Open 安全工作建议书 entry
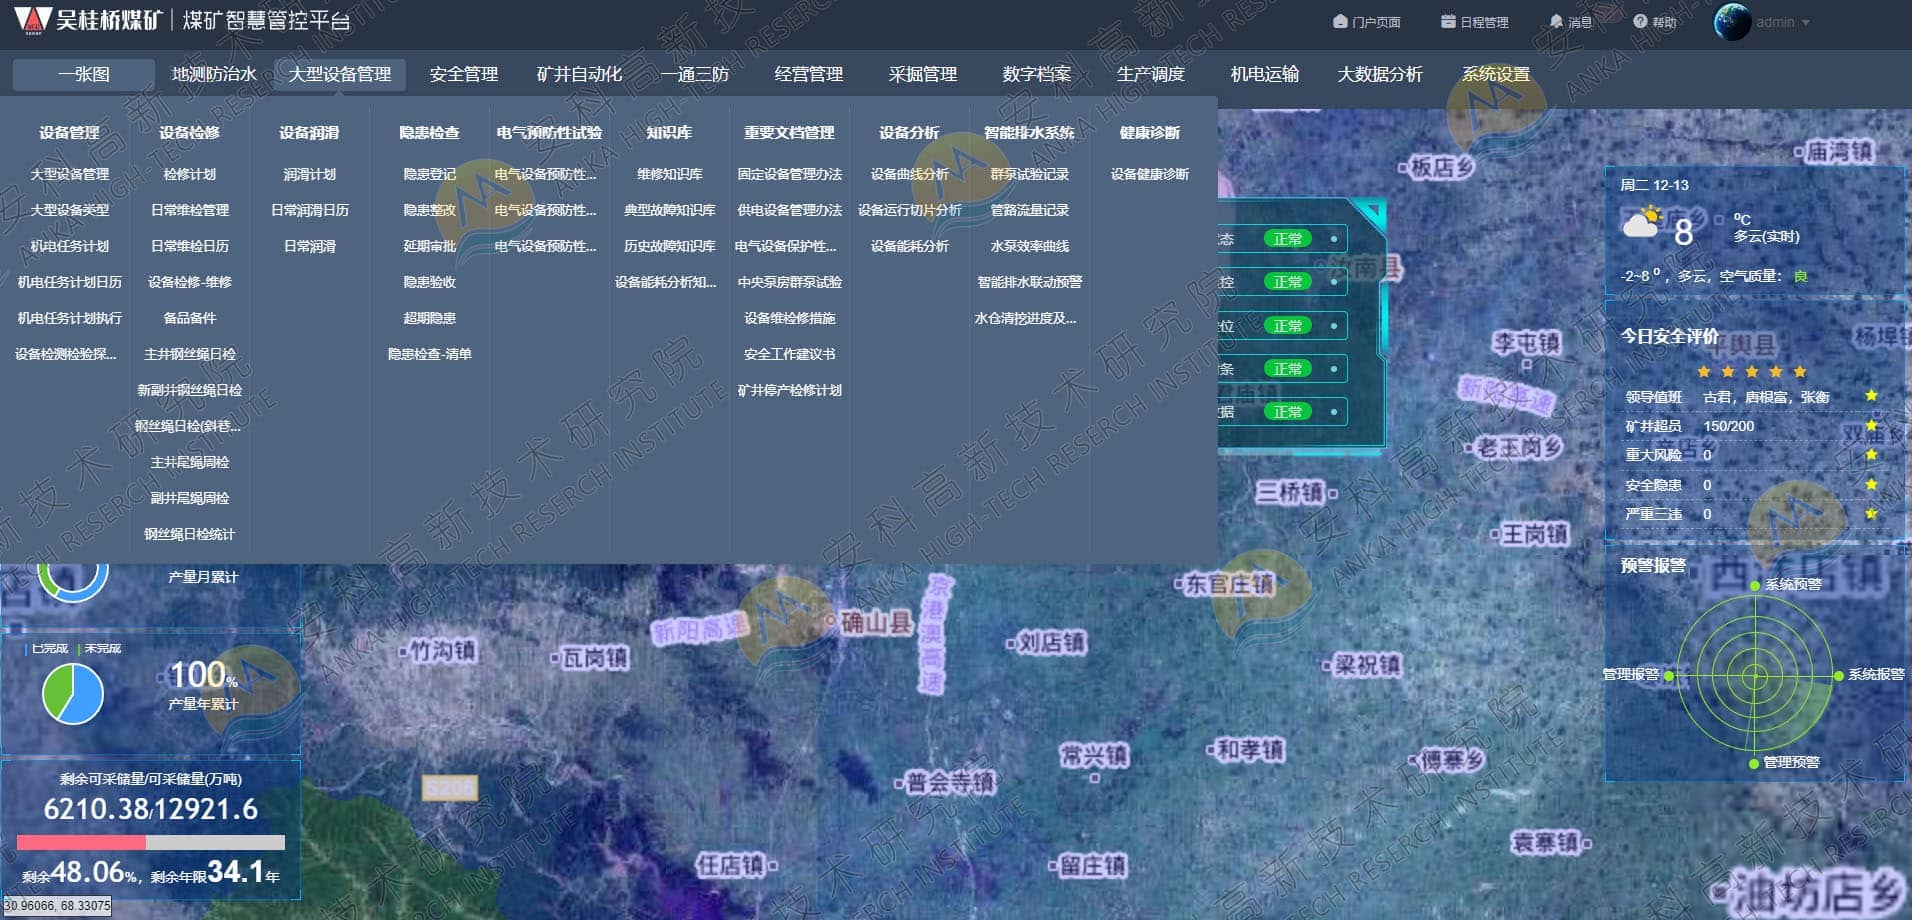The image size is (1912, 920). [790, 354]
